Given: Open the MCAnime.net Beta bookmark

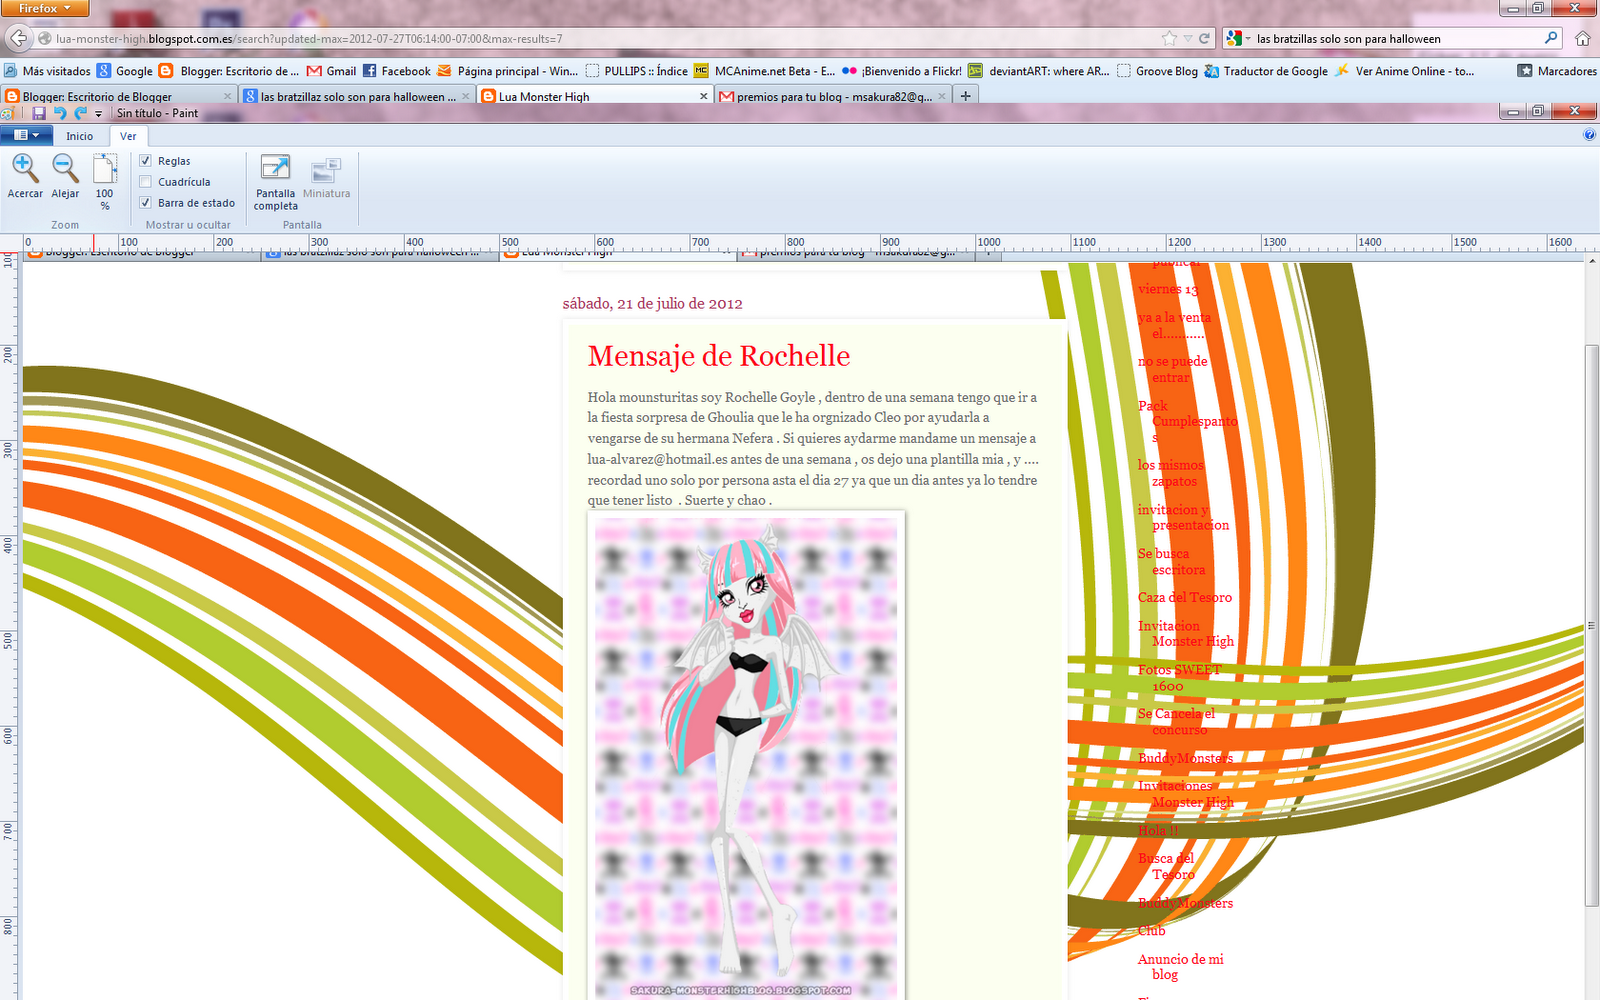Looking at the screenshot, I should [x=764, y=71].
